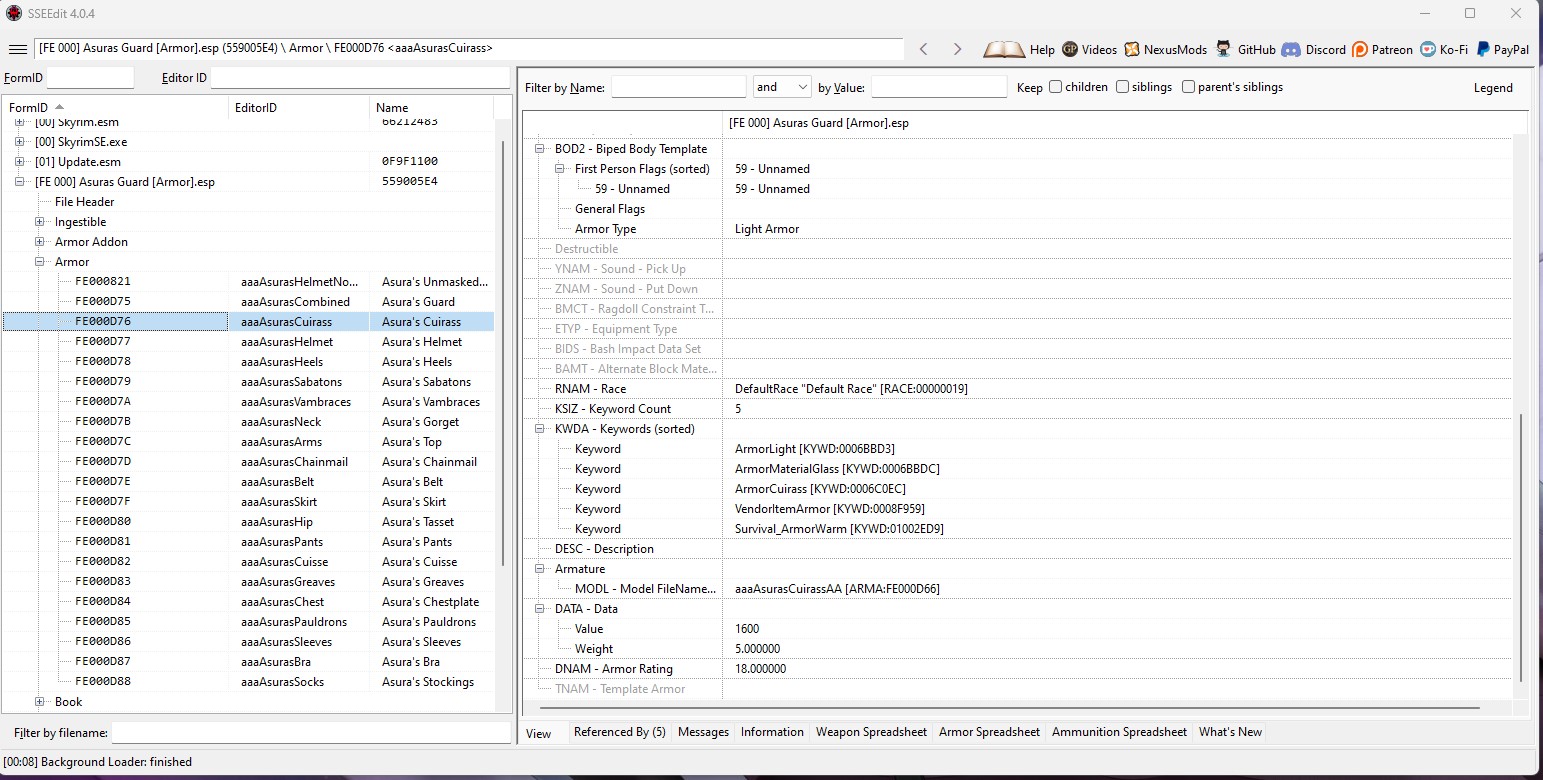This screenshot has width=1543, height=780.
Task: Open Messages tab
Action: [x=703, y=732]
